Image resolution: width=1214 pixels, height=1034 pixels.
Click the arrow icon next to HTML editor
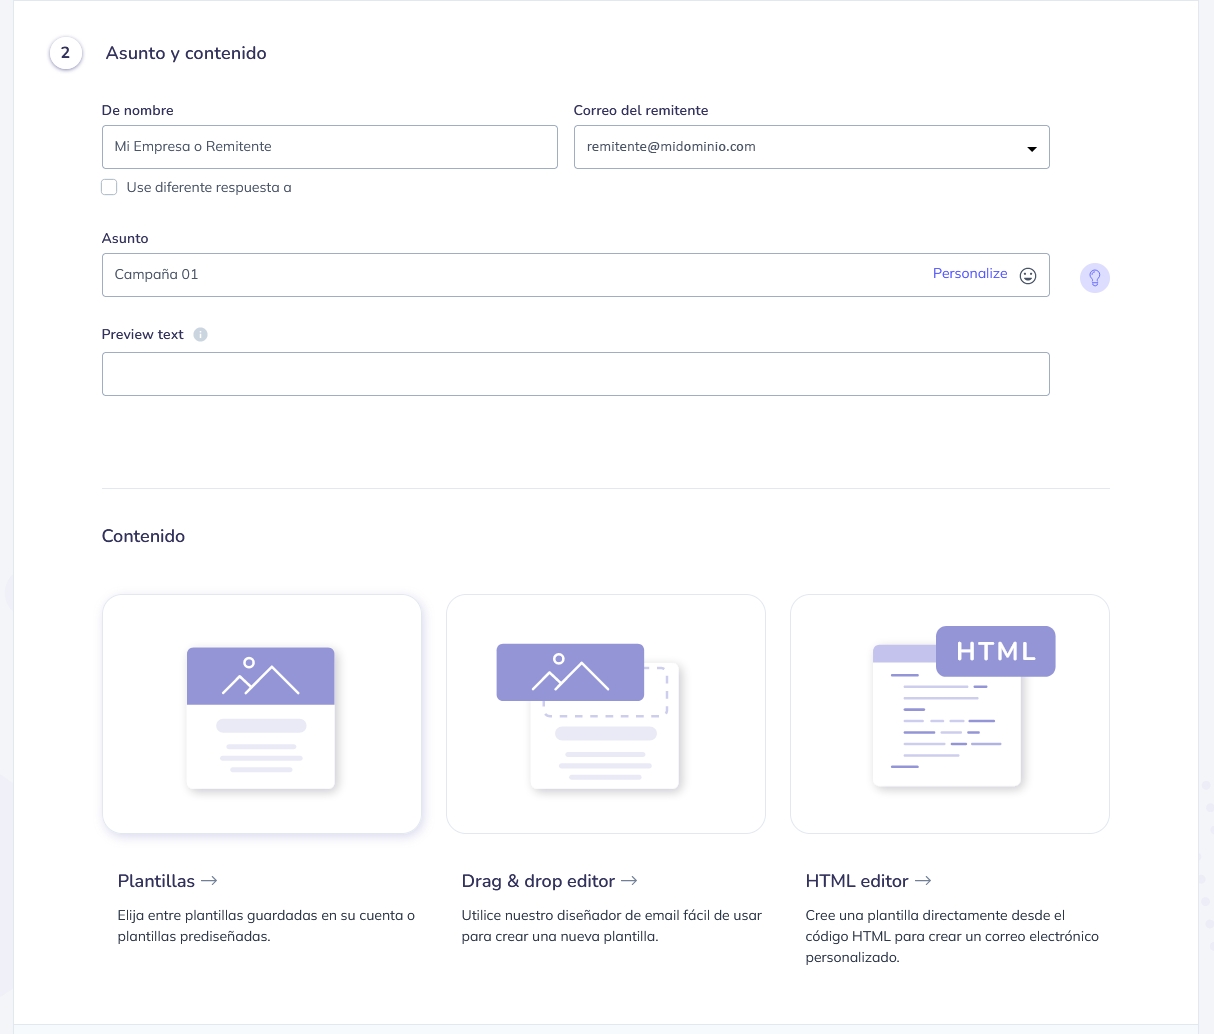[923, 881]
